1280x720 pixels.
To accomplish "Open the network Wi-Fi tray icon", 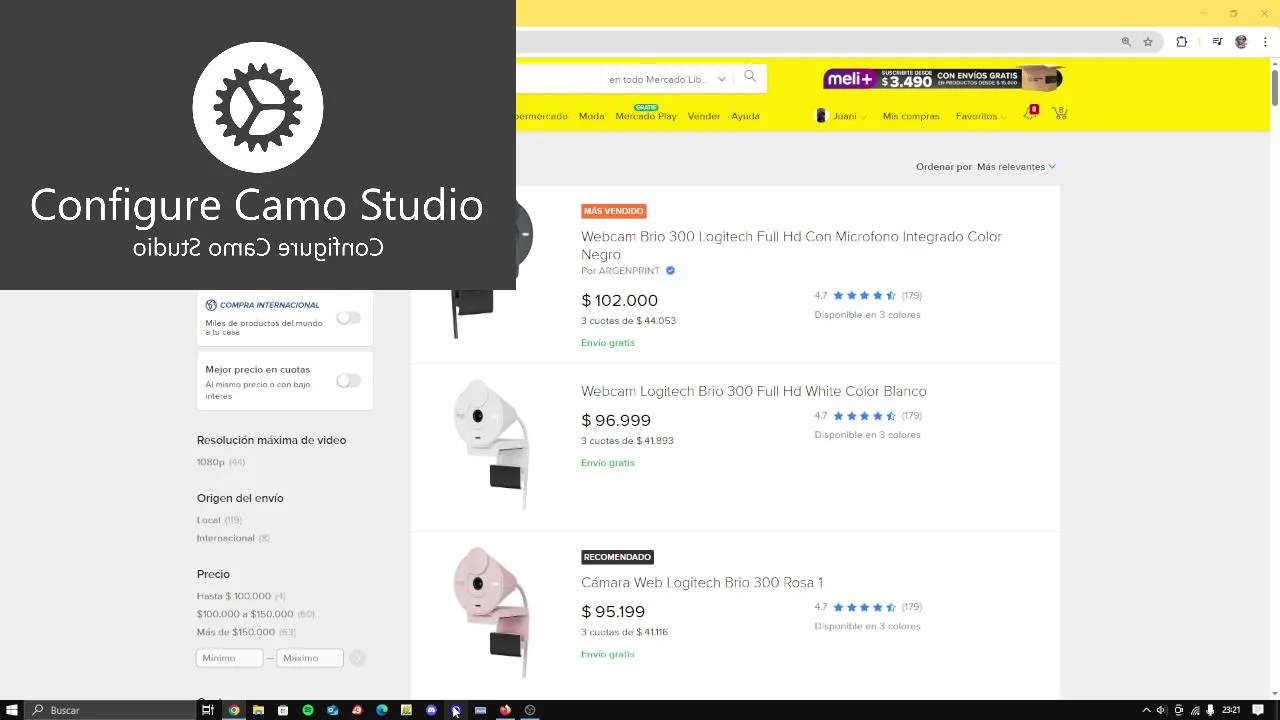I will 1195,710.
